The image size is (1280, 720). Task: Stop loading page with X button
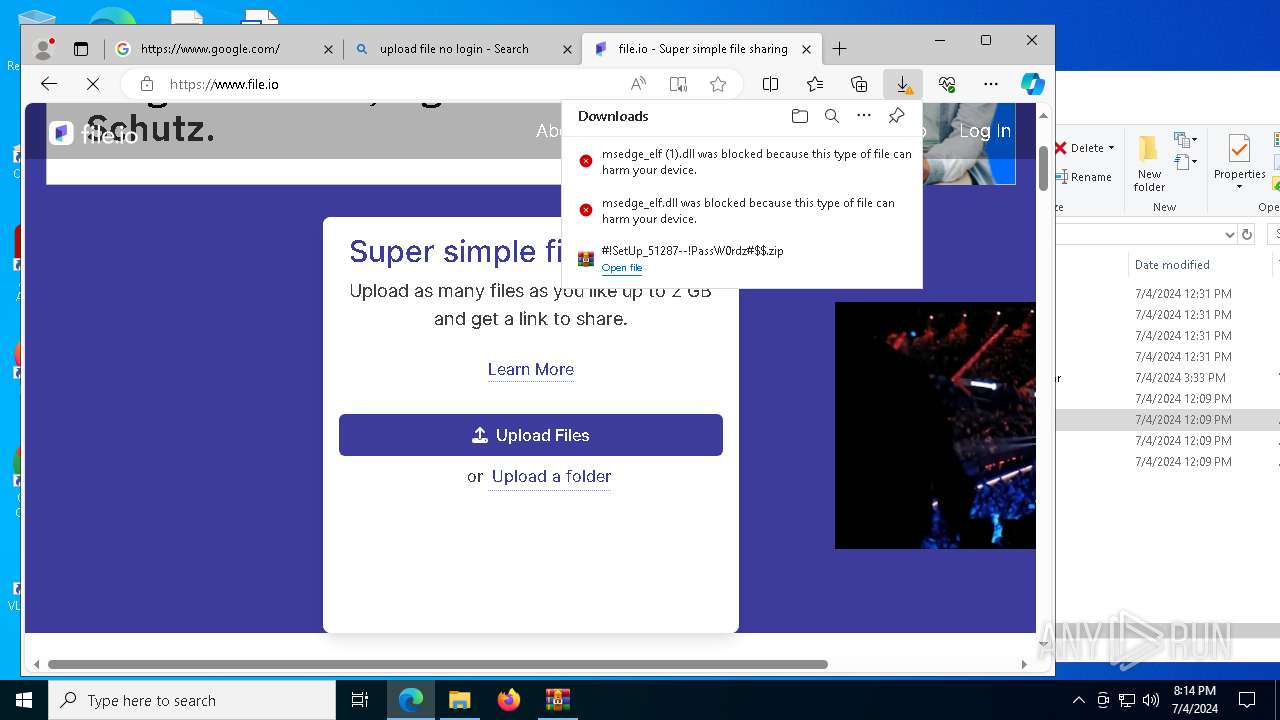coord(93,84)
